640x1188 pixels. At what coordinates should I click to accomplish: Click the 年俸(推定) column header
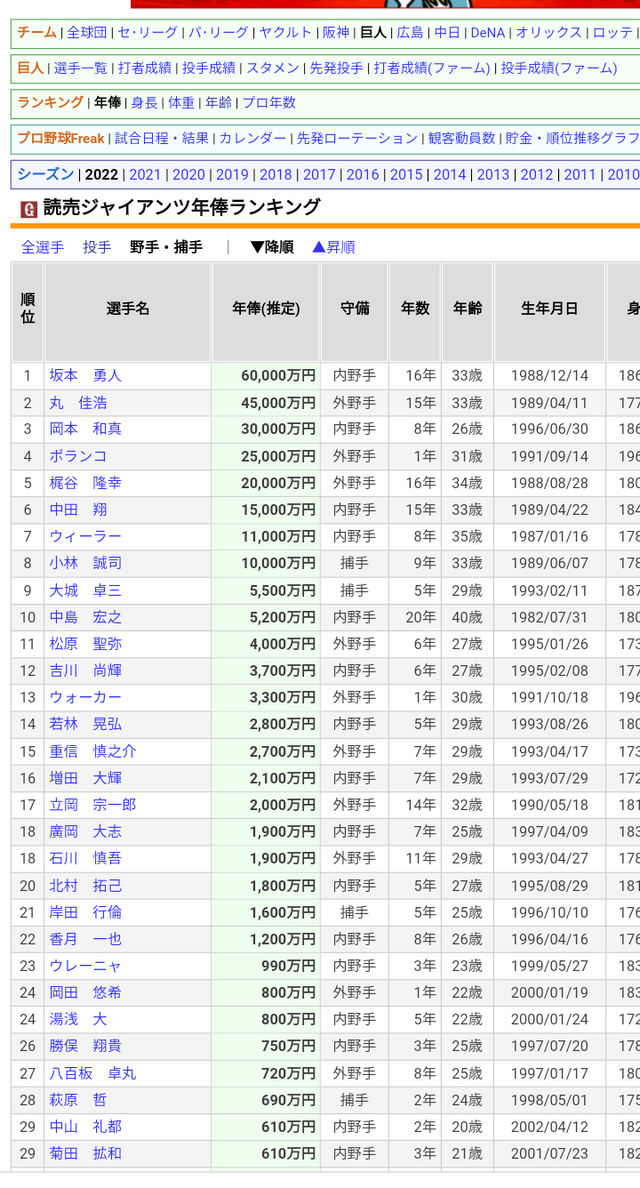(x=266, y=312)
